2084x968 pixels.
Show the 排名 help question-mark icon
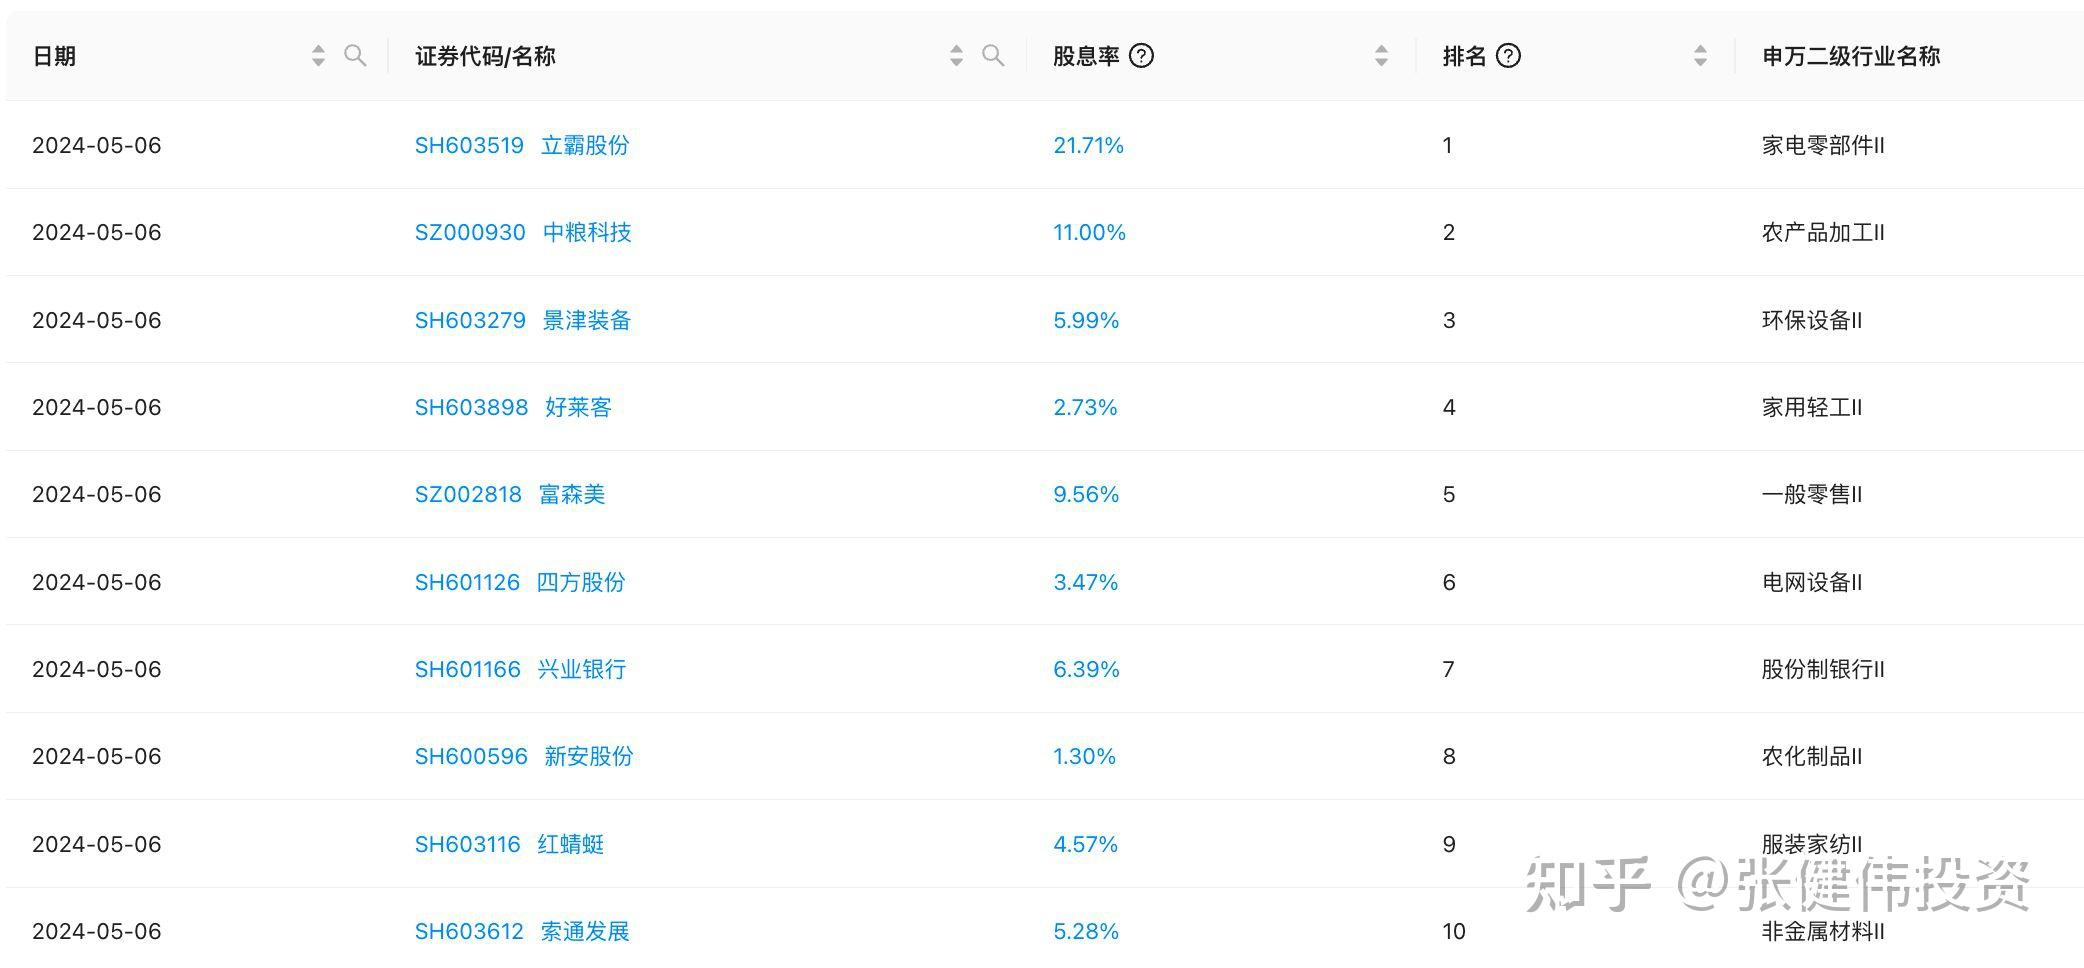tap(1508, 56)
